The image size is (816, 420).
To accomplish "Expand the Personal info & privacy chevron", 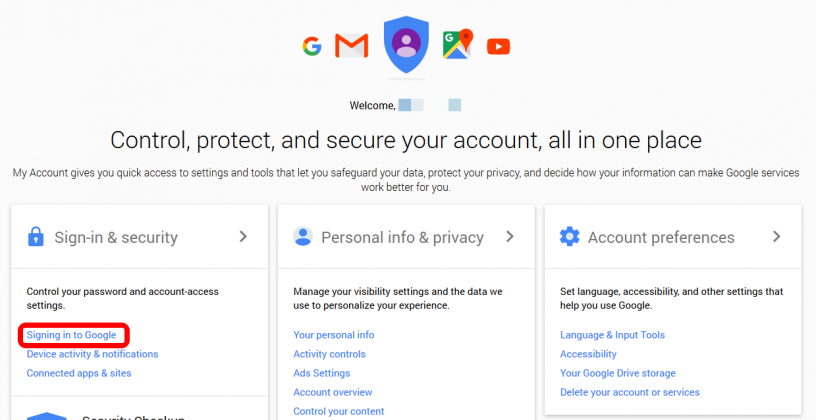I will pyautogui.click(x=510, y=236).
